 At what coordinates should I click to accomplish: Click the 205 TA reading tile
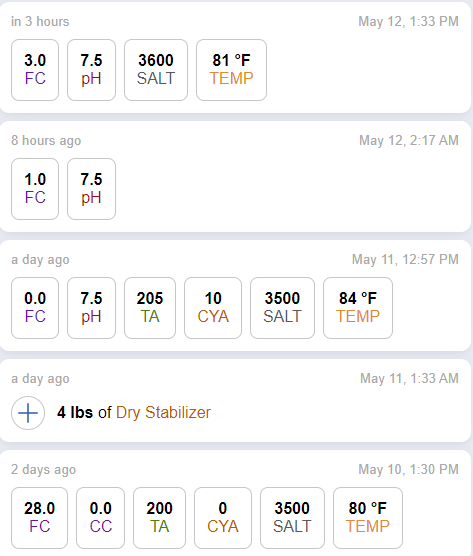150,308
